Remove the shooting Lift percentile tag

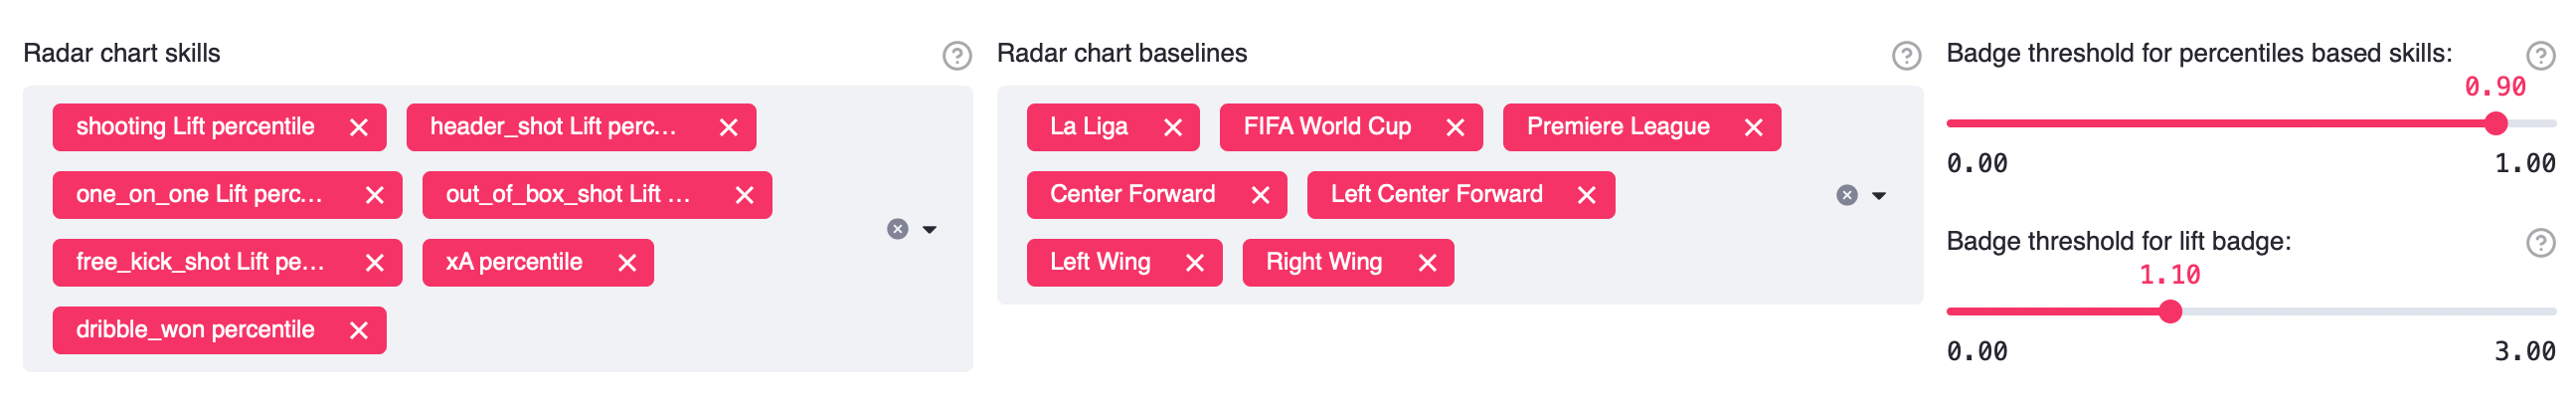[x=359, y=128]
